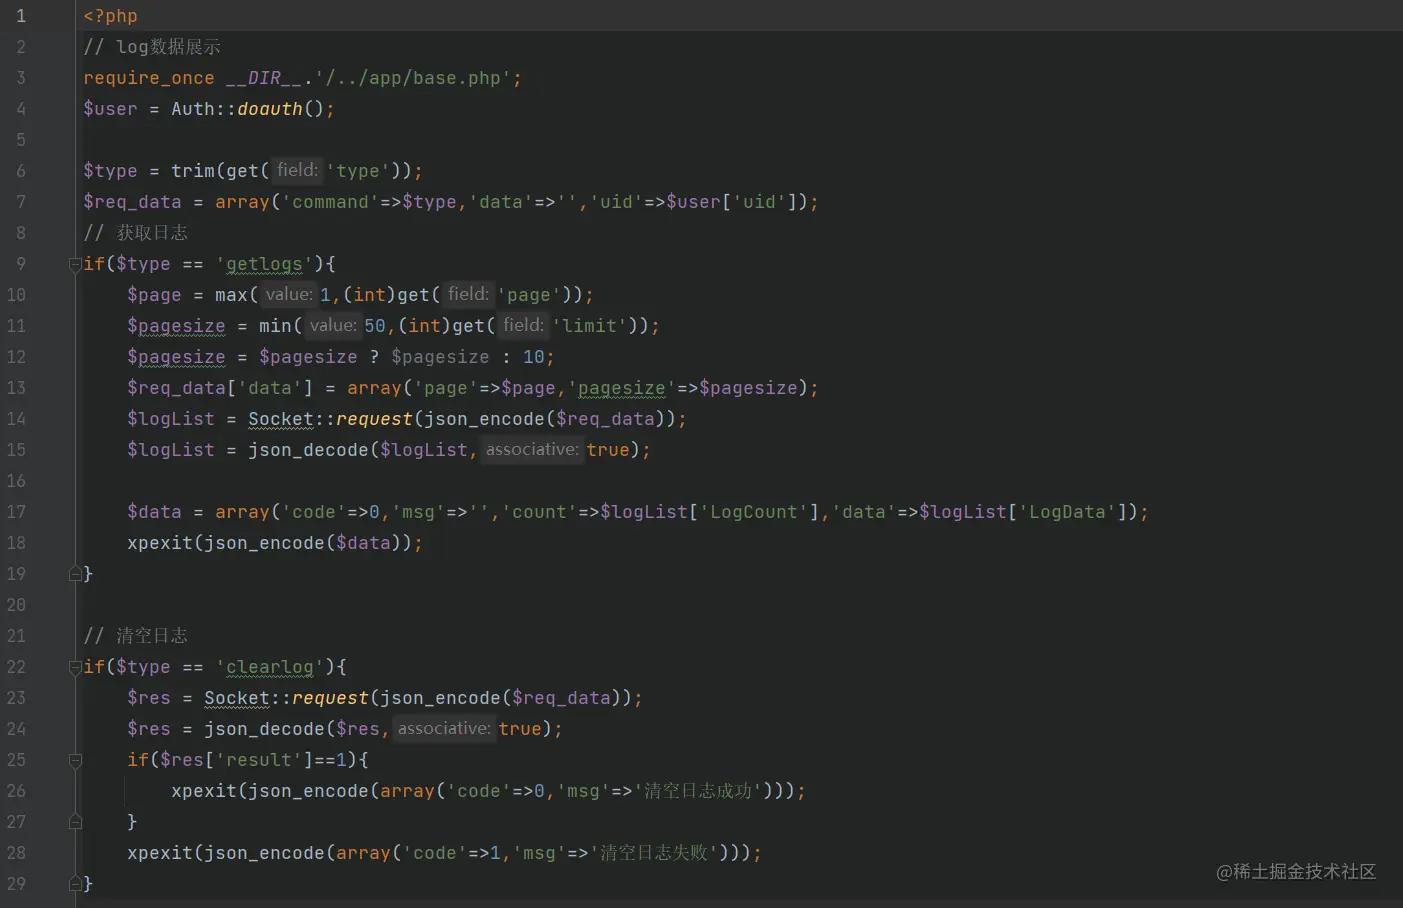Click the 'limit' string literal
The width and height of the screenshot is (1403, 908).
(589, 326)
